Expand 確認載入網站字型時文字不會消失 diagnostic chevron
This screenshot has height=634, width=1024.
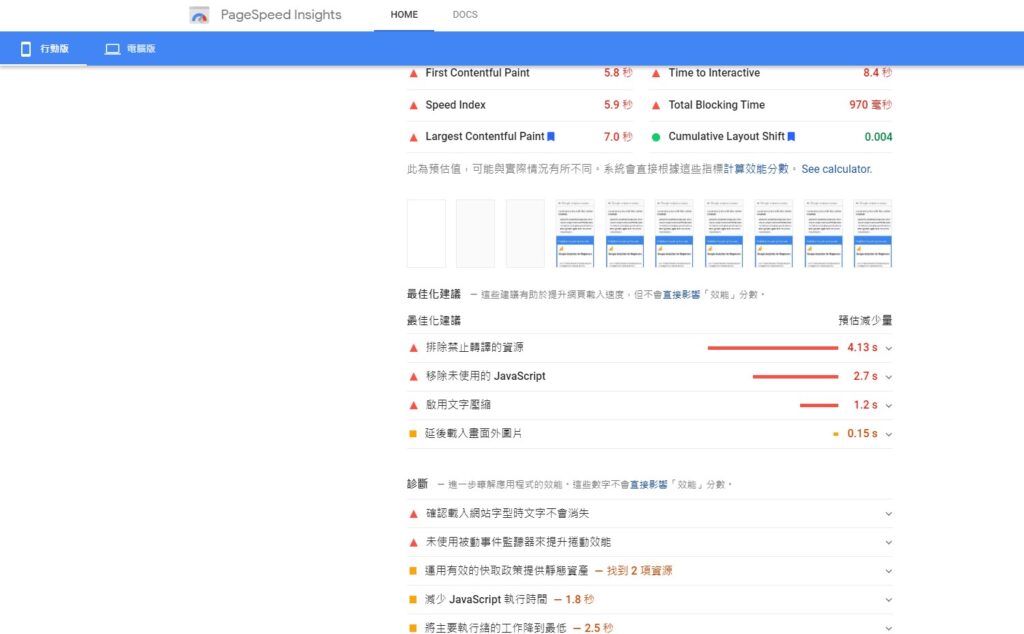coord(888,514)
